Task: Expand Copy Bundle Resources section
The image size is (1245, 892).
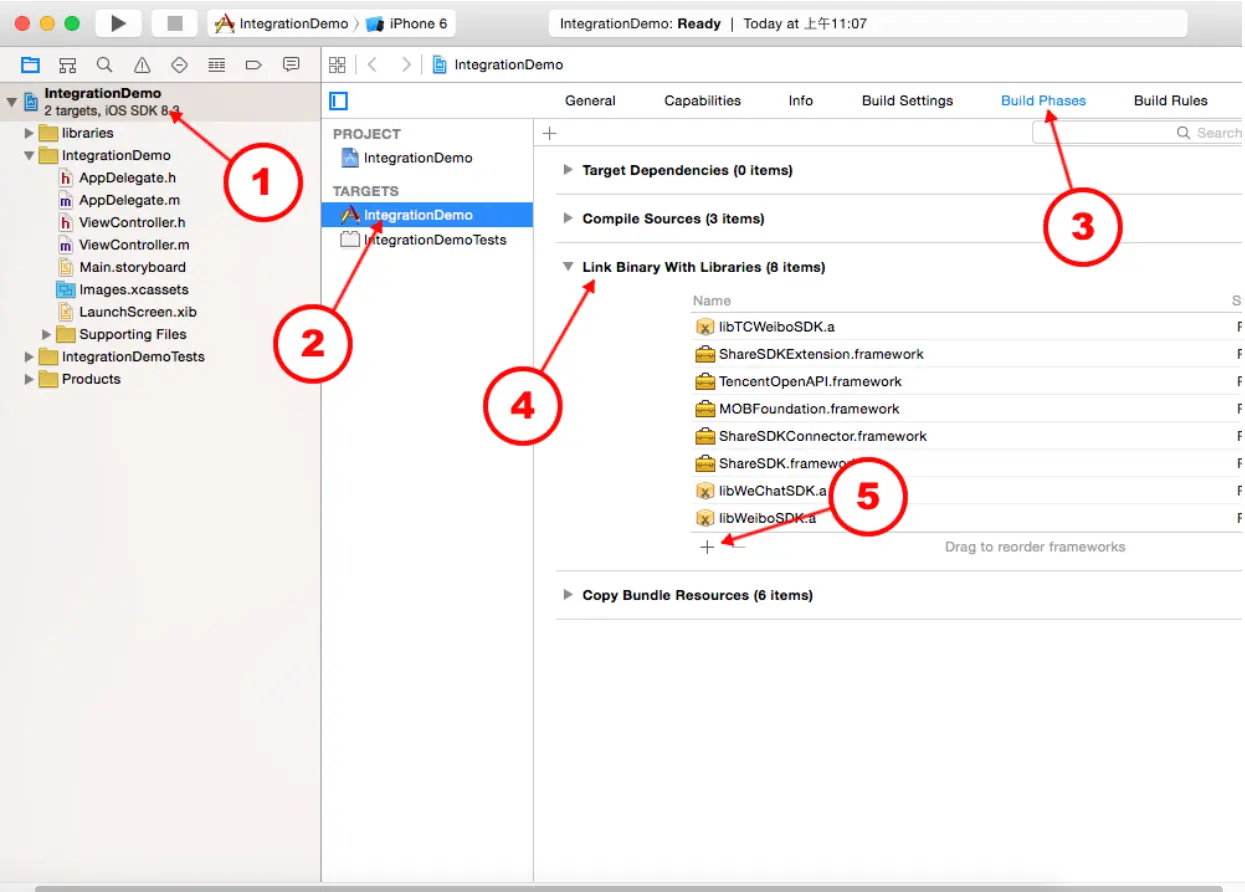Action: click(x=568, y=595)
